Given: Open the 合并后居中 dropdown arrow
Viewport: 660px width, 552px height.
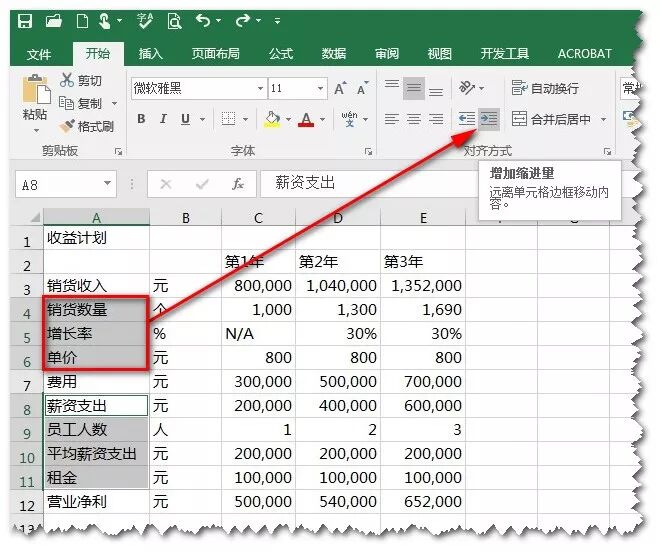Looking at the screenshot, I should coord(604,120).
